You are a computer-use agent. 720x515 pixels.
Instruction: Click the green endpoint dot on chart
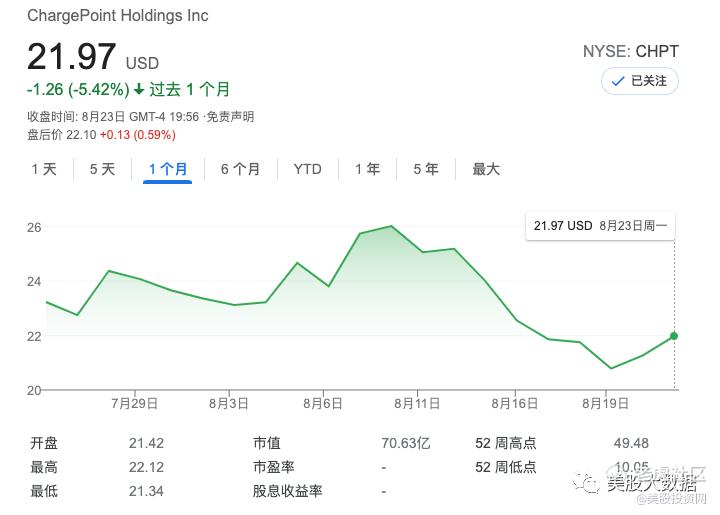[674, 336]
